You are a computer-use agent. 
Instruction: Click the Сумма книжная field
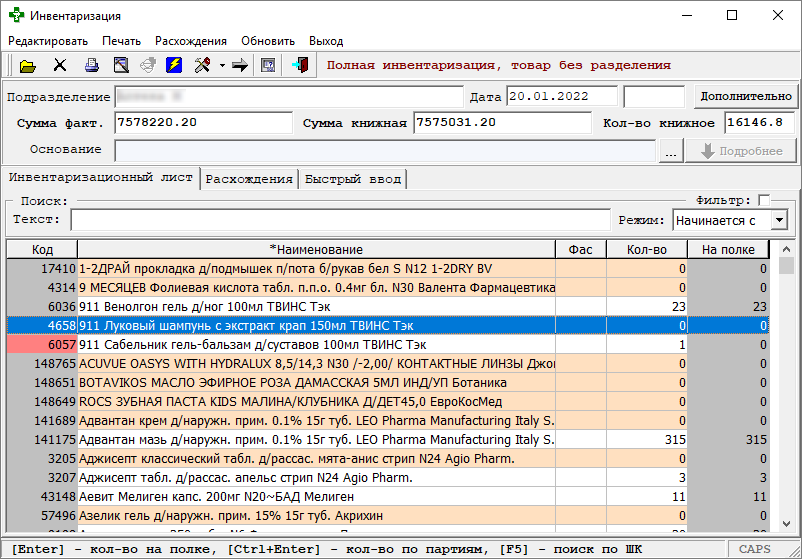point(502,123)
